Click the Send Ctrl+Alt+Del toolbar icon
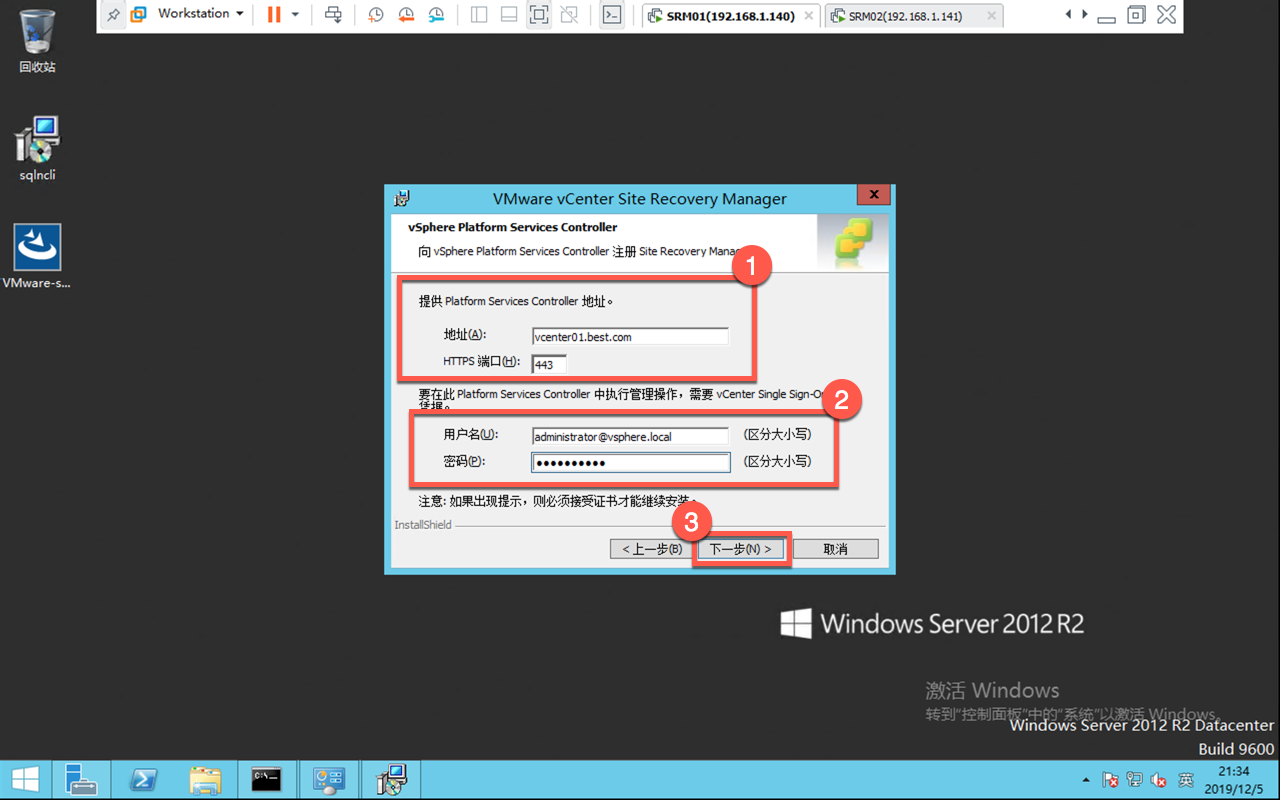 [334, 15]
